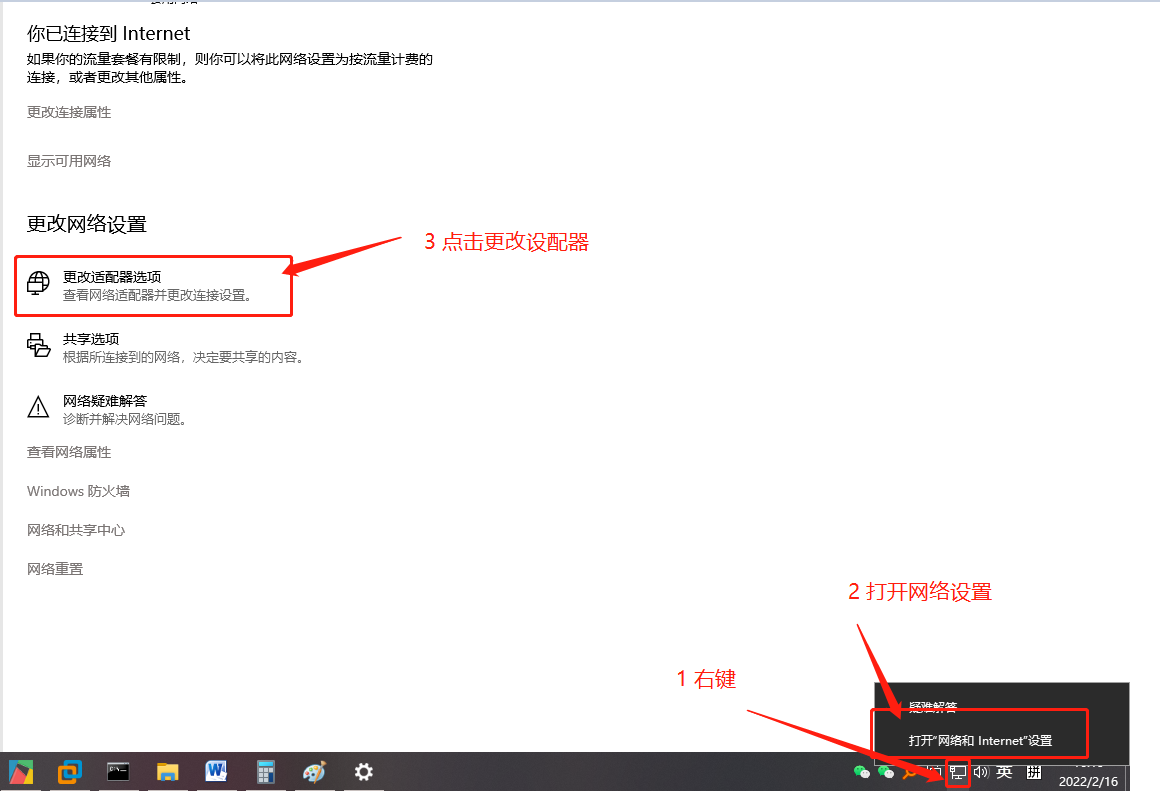Open the network icon in the system tray
1160x791 pixels.
(957, 772)
